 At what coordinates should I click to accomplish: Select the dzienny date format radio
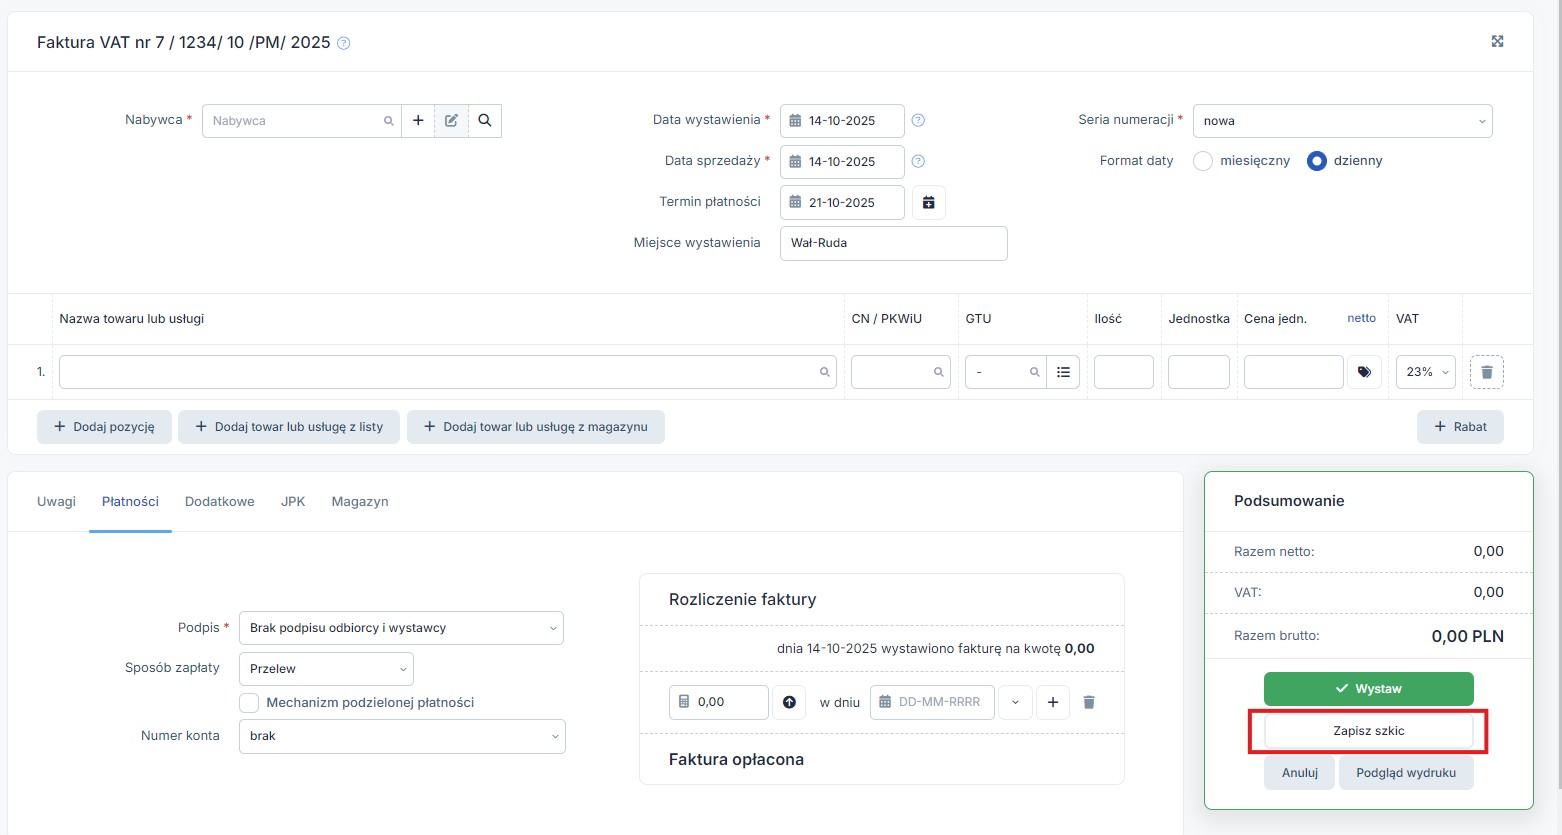pos(1317,161)
